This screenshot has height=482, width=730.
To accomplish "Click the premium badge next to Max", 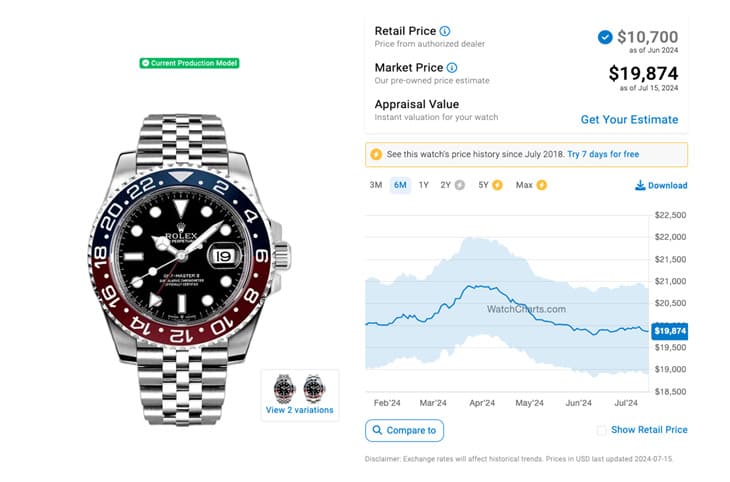I will [542, 185].
